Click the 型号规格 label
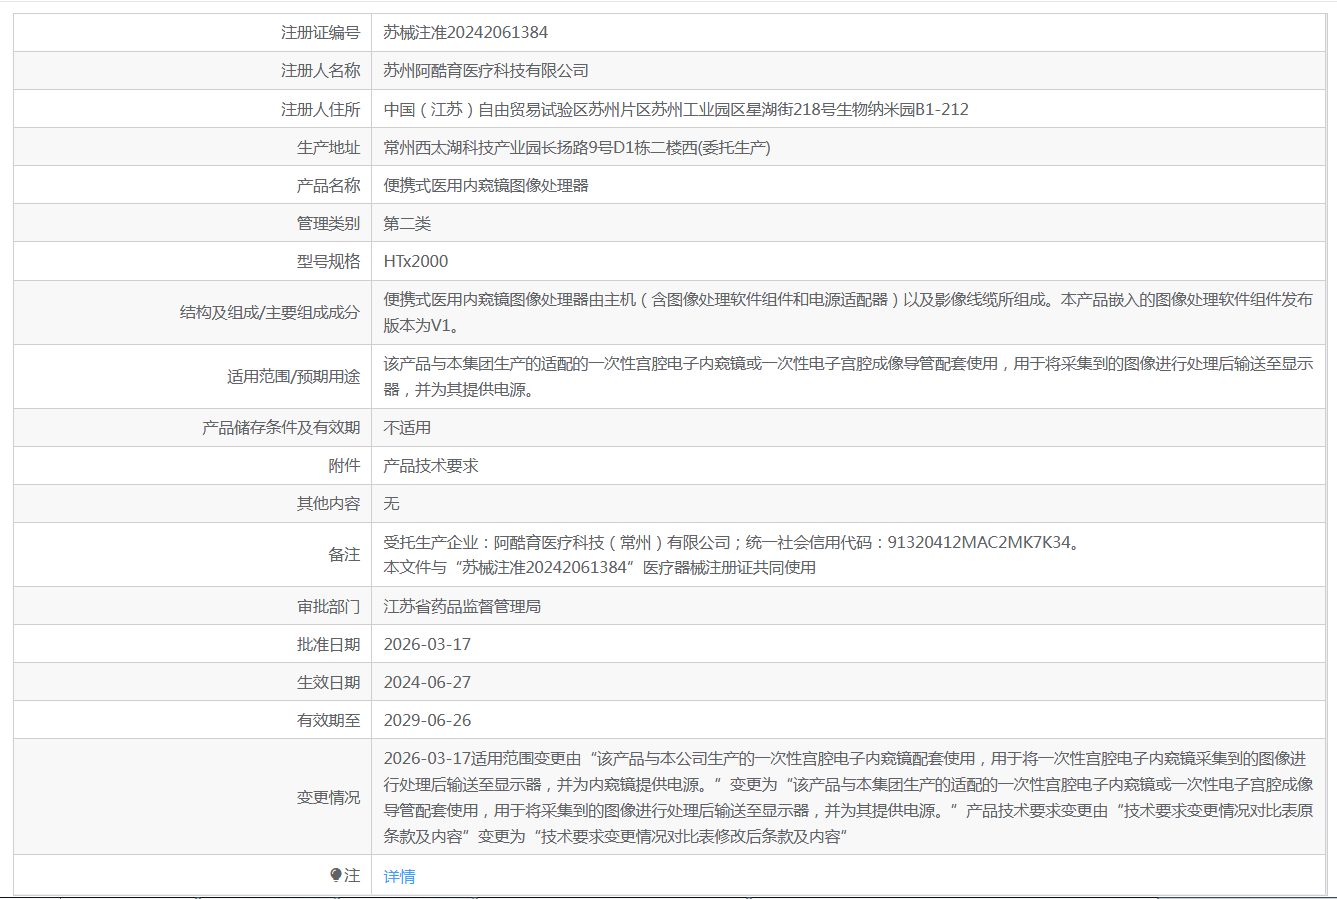 [x=328, y=261]
